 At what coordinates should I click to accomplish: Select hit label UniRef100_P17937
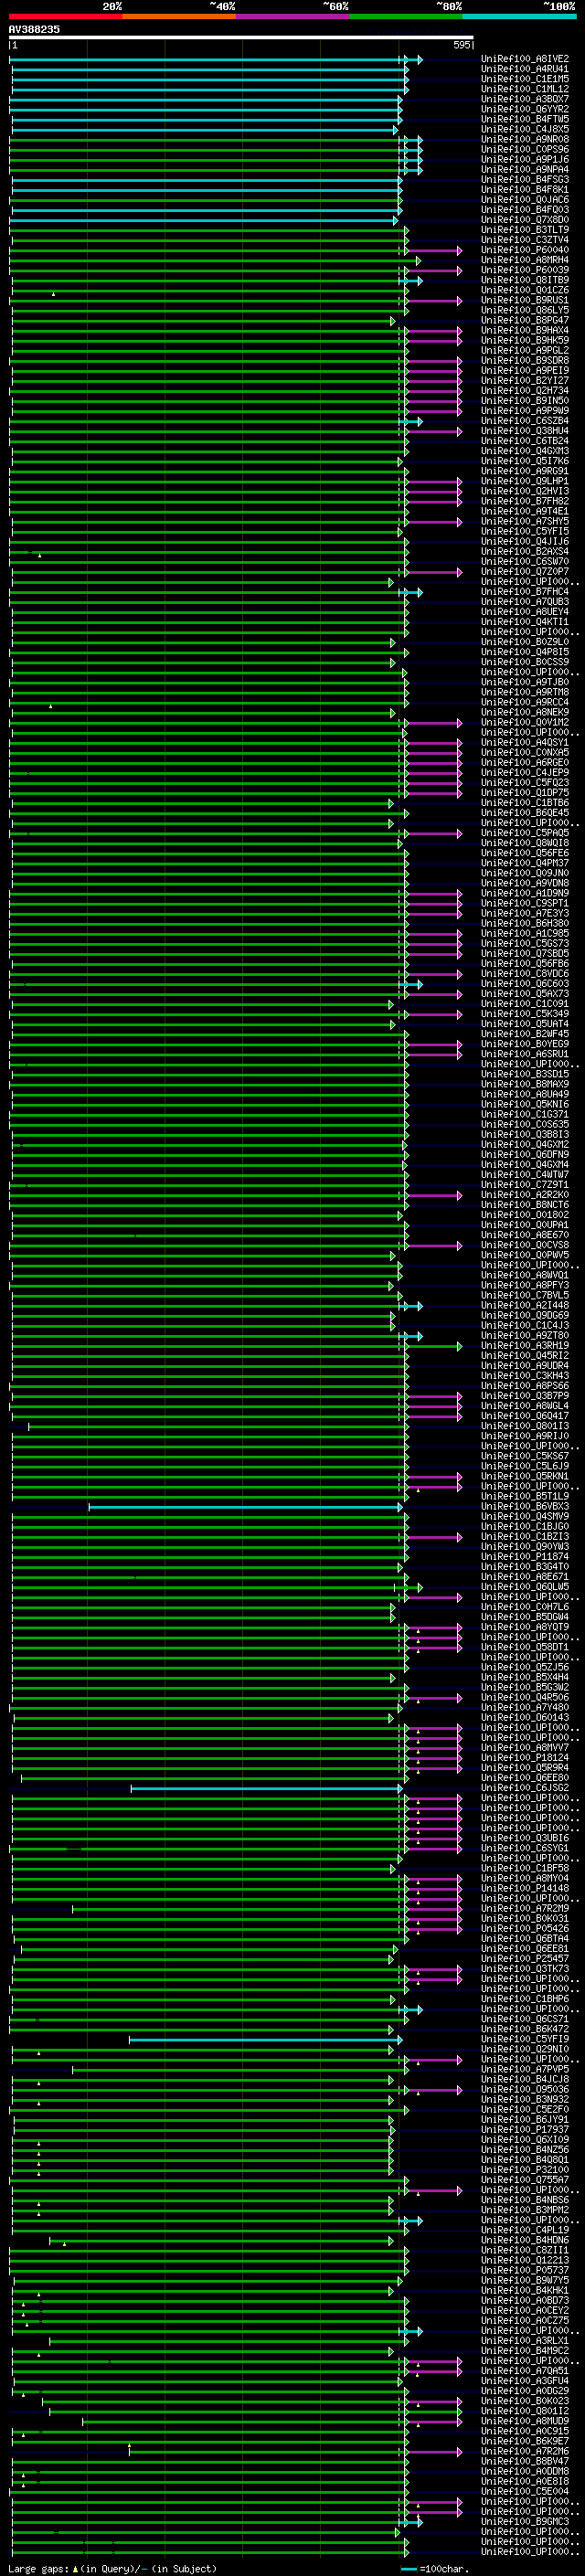(525, 2129)
